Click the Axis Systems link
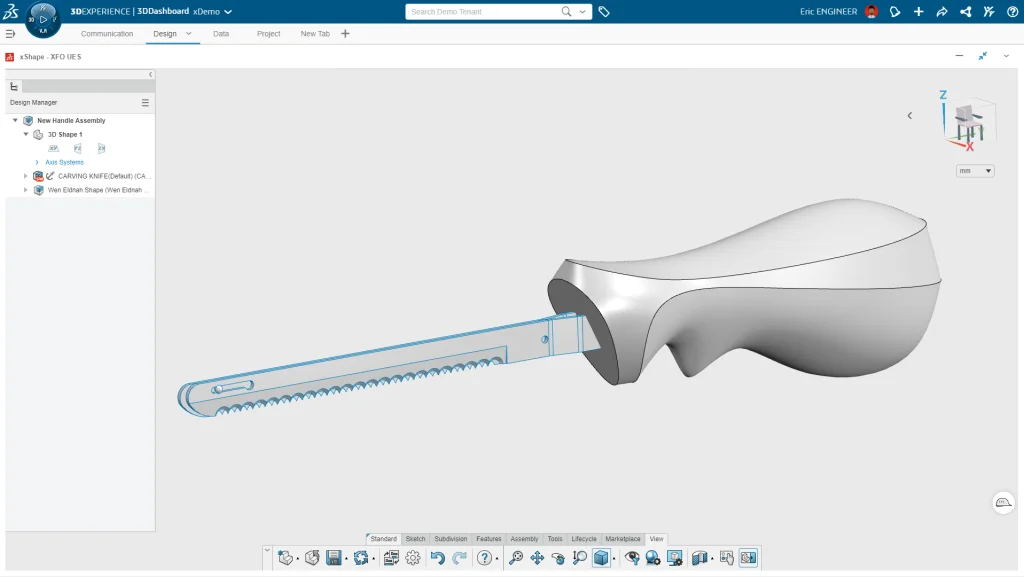The width and height of the screenshot is (1024, 577). coord(64,162)
